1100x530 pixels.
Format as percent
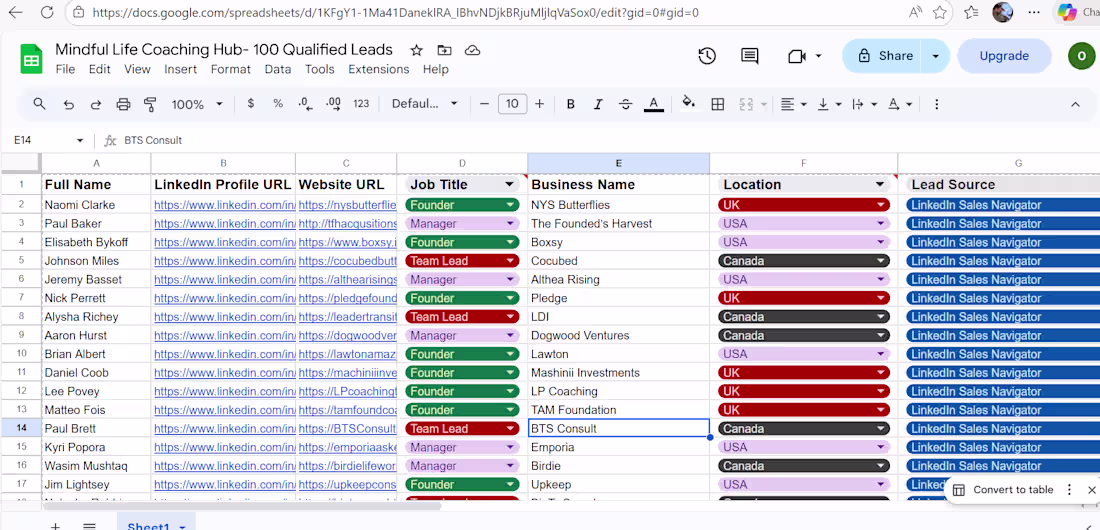278,104
